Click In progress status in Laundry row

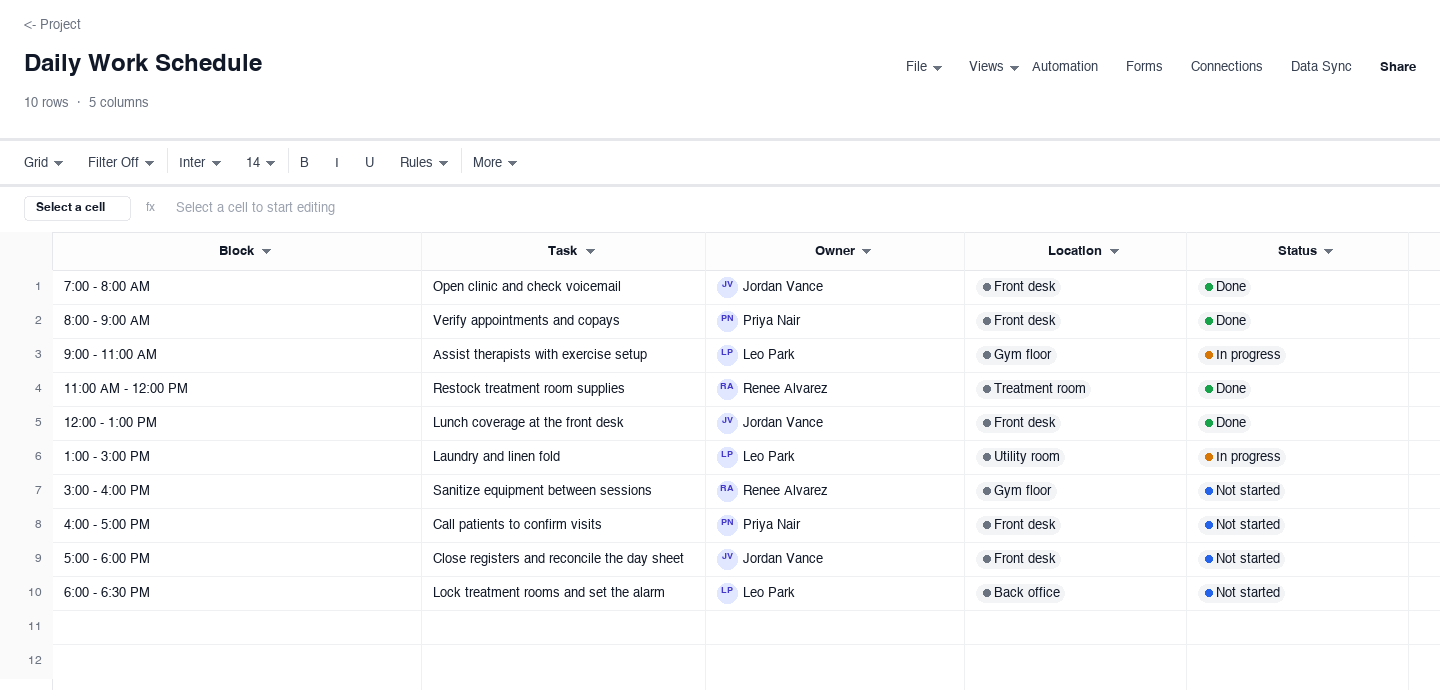click(1242, 457)
